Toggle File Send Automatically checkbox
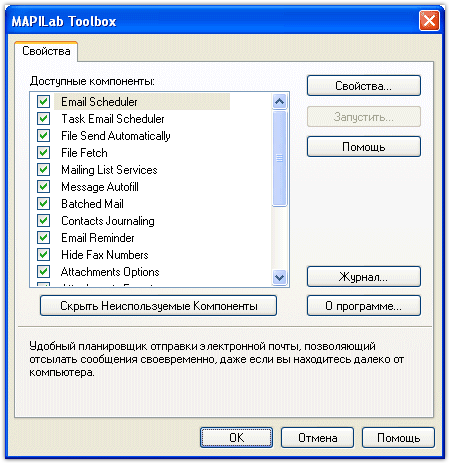This screenshot has height=464, width=450. (x=43, y=135)
